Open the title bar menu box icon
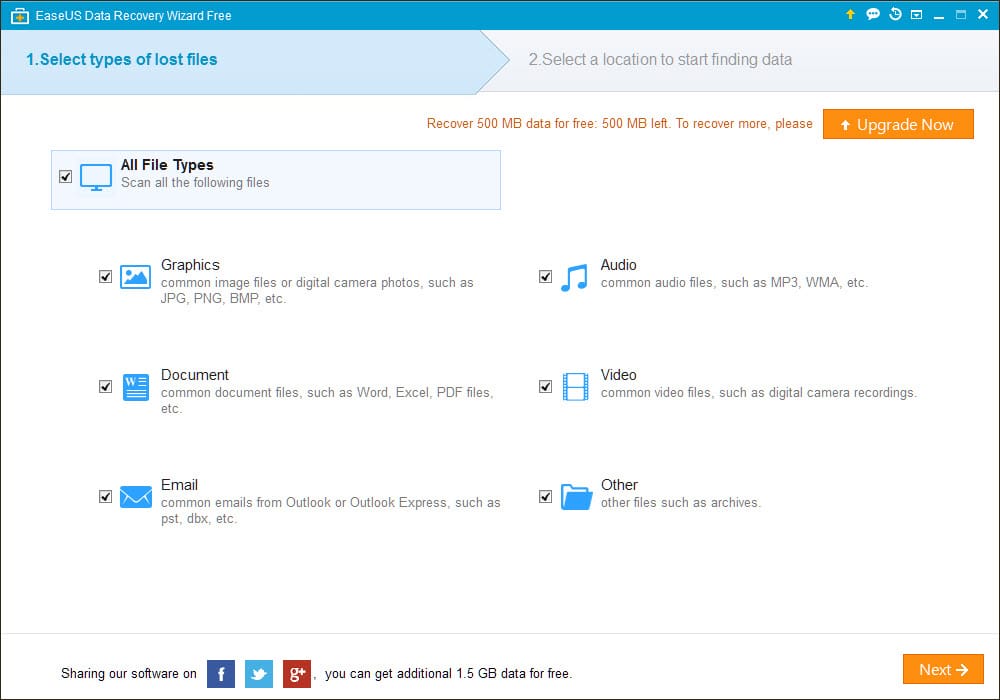 pyautogui.click(x=916, y=15)
